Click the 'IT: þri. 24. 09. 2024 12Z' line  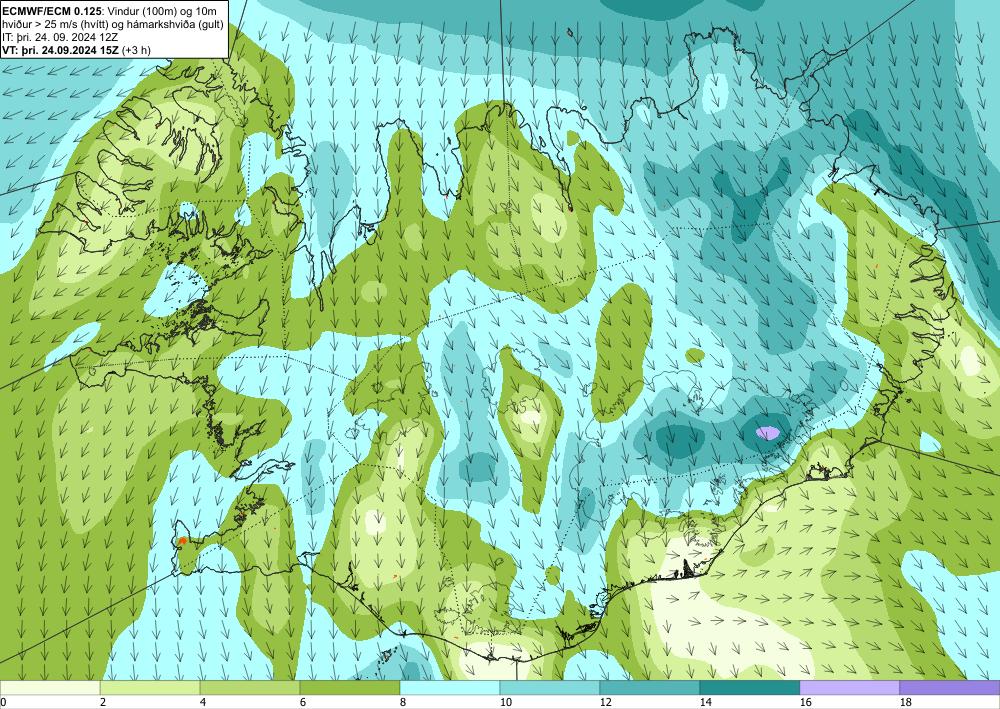point(61,37)
